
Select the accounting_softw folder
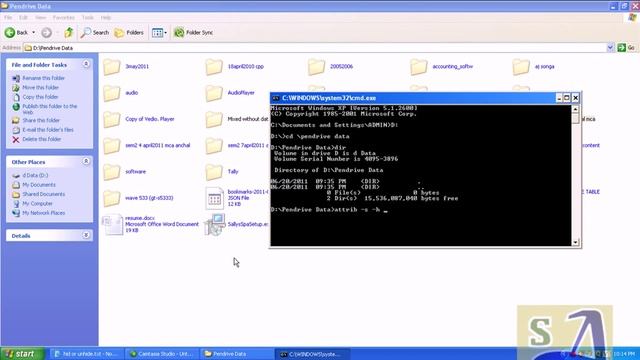(x=441, y=67)
